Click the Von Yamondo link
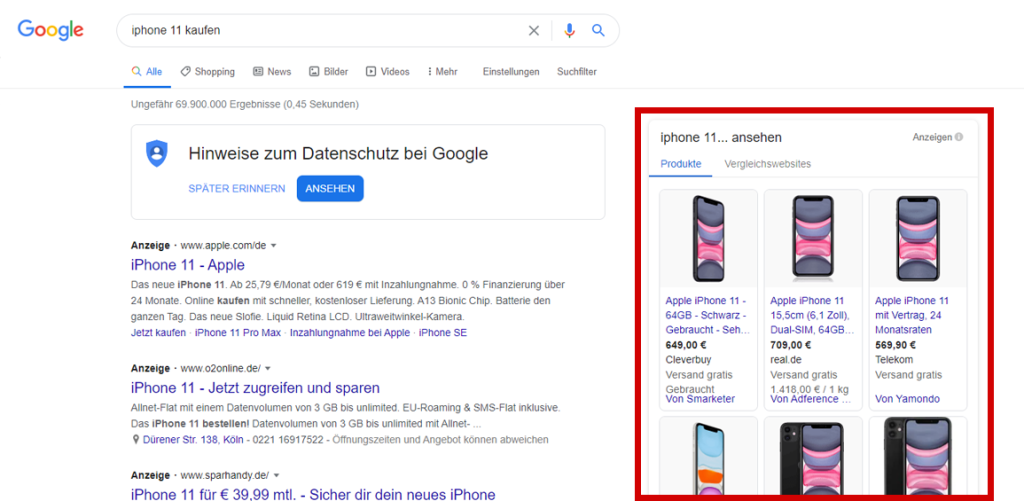This screenshot has width=1024, height=501. [x=907, y=399]
